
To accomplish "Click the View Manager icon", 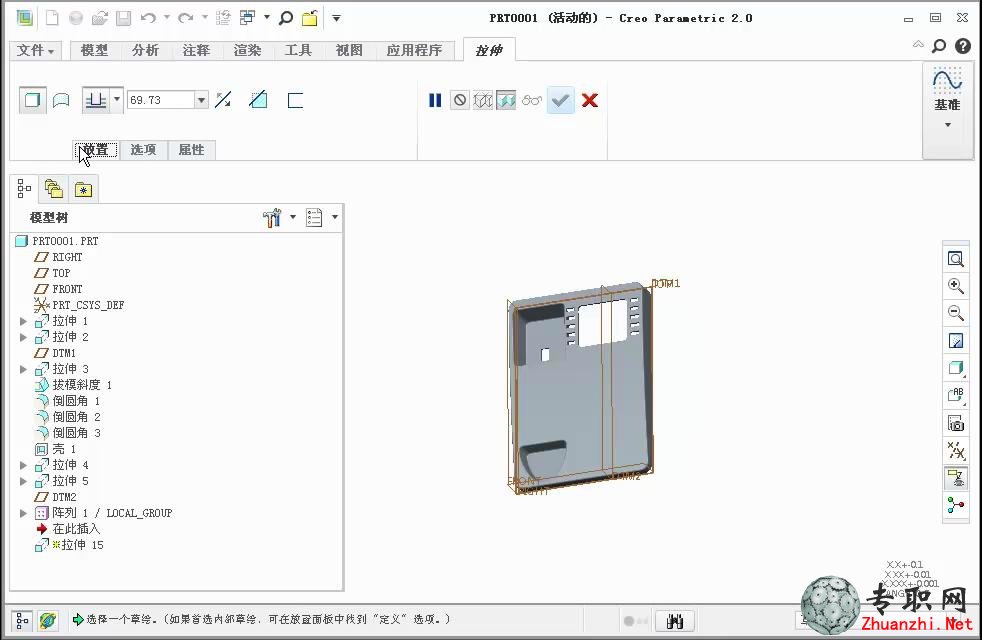I will (956, 423).
